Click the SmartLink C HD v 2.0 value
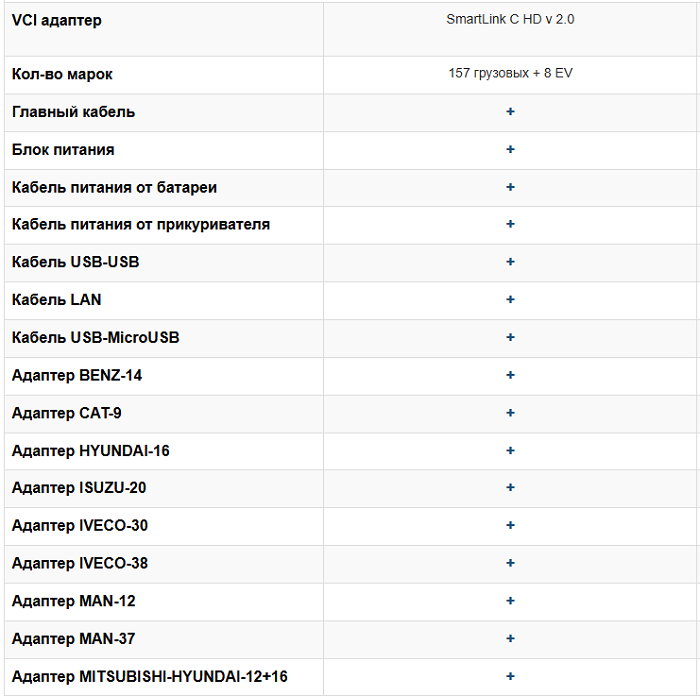 pos(510,19)
